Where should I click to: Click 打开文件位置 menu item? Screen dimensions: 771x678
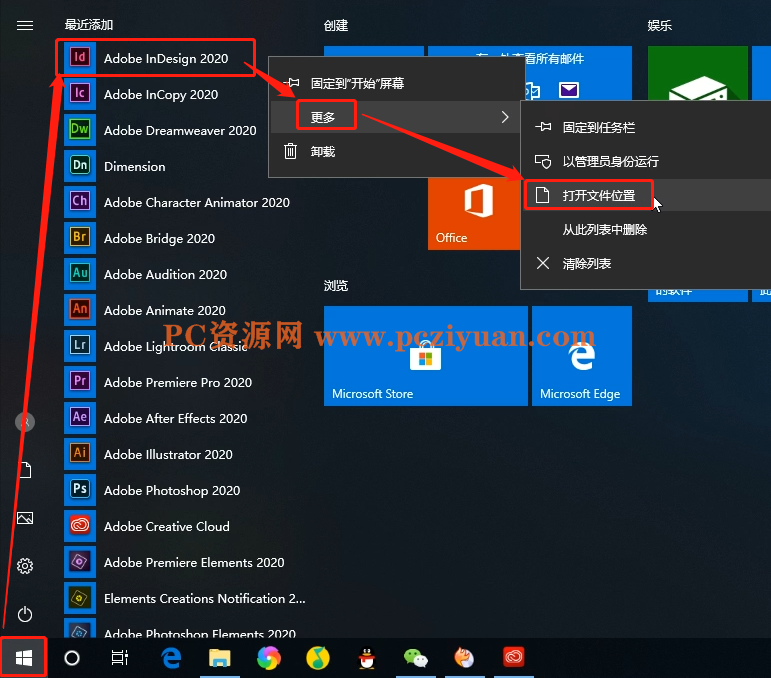(x=646, y=195)
